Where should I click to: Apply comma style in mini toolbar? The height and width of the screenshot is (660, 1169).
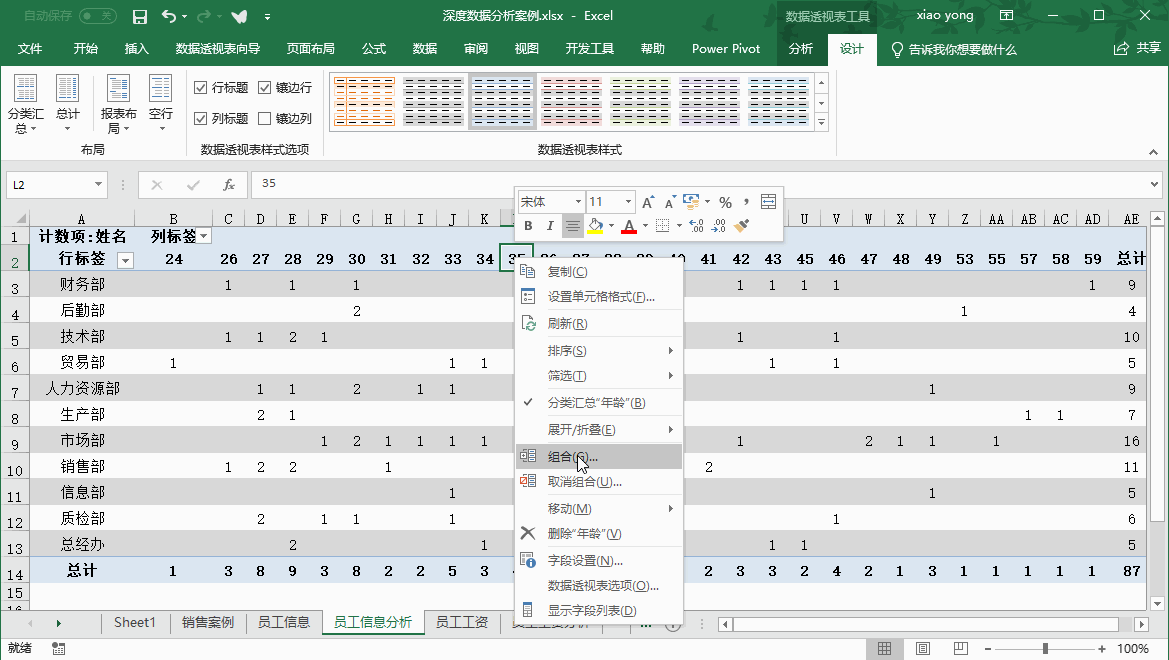(x=746, y=202)
